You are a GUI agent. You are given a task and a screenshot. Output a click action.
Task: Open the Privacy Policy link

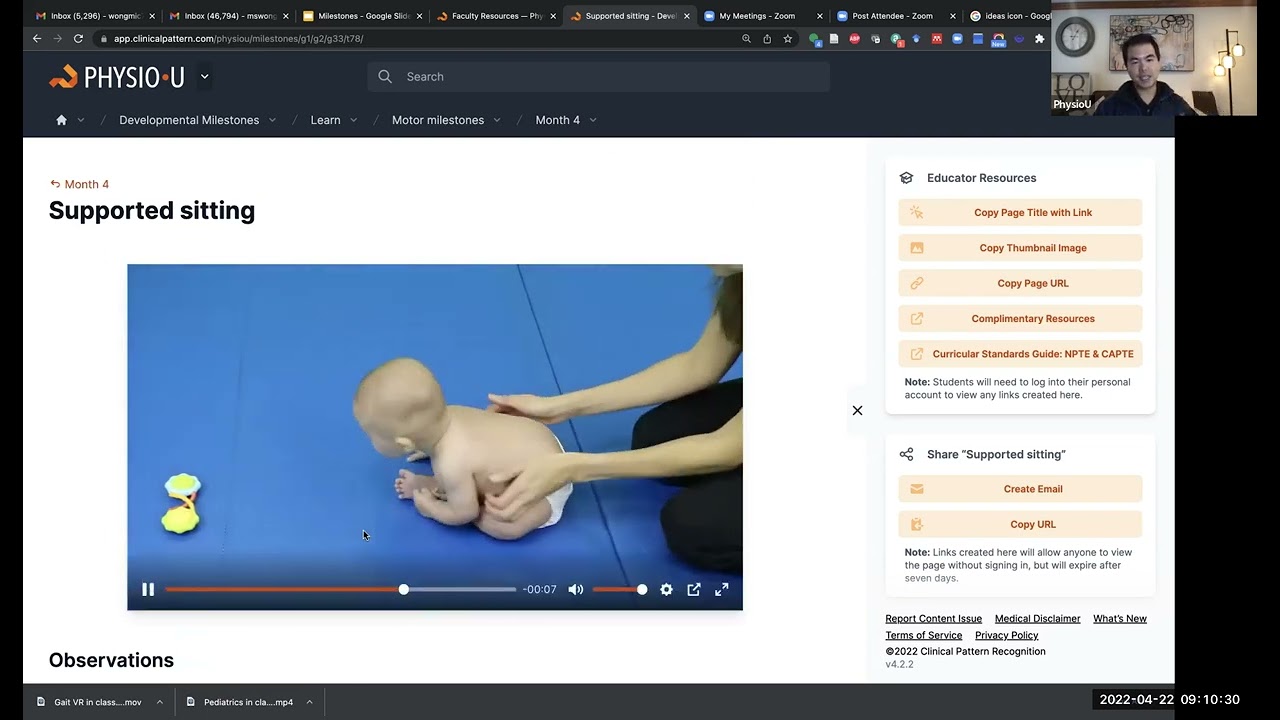(1006, 636)
